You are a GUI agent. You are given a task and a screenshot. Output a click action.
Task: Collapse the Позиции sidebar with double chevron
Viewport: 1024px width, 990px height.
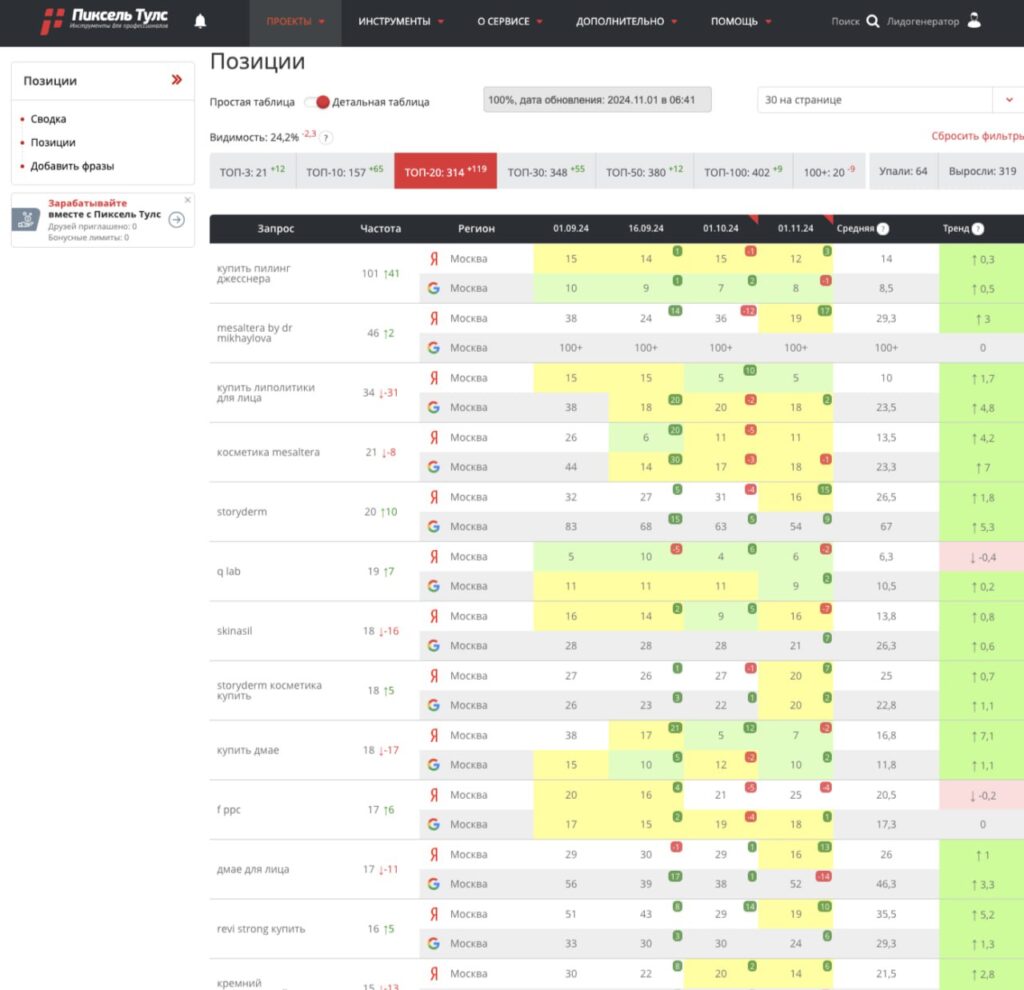[177, 80]
